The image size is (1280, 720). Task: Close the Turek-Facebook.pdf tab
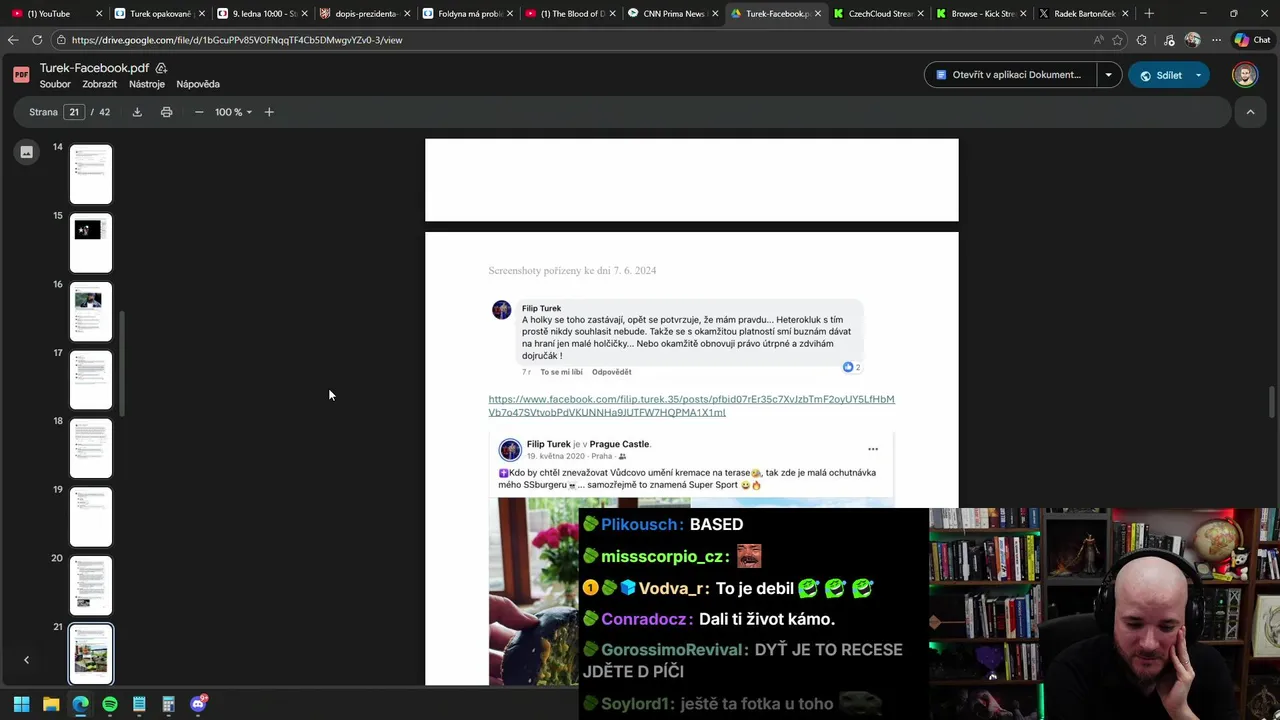click(x=817, y=14)
